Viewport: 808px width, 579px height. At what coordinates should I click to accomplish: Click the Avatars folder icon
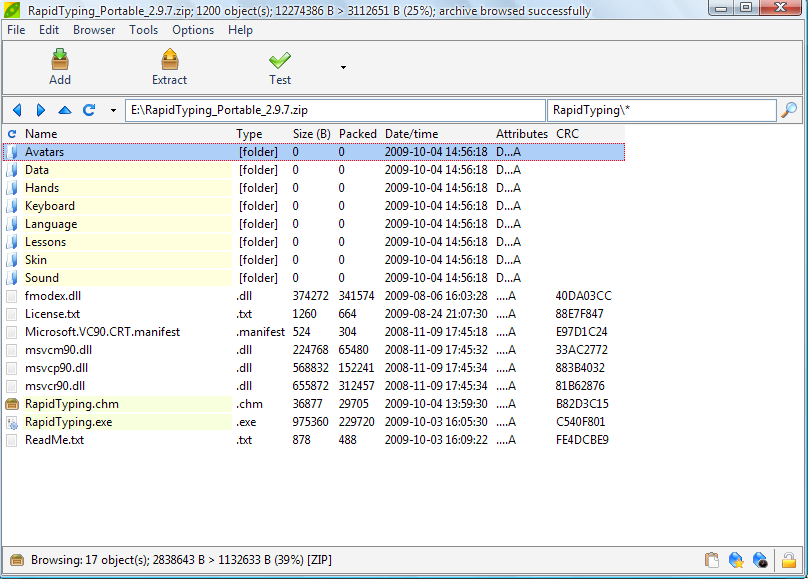click(x=12, y=152)
